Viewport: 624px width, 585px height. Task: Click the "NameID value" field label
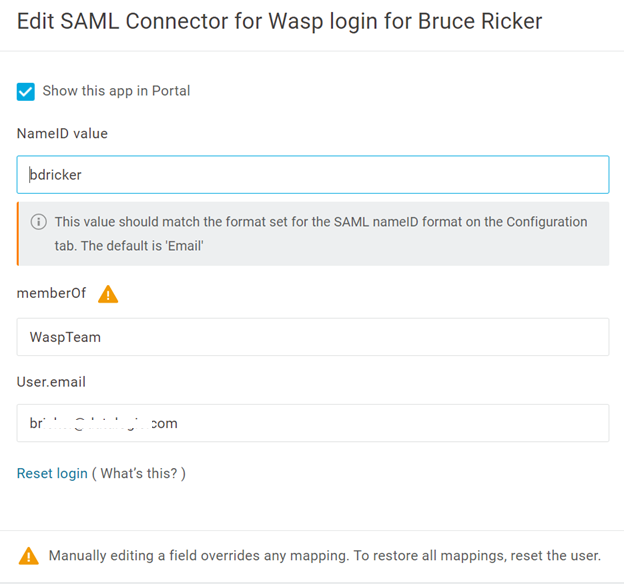click(62, 133)
